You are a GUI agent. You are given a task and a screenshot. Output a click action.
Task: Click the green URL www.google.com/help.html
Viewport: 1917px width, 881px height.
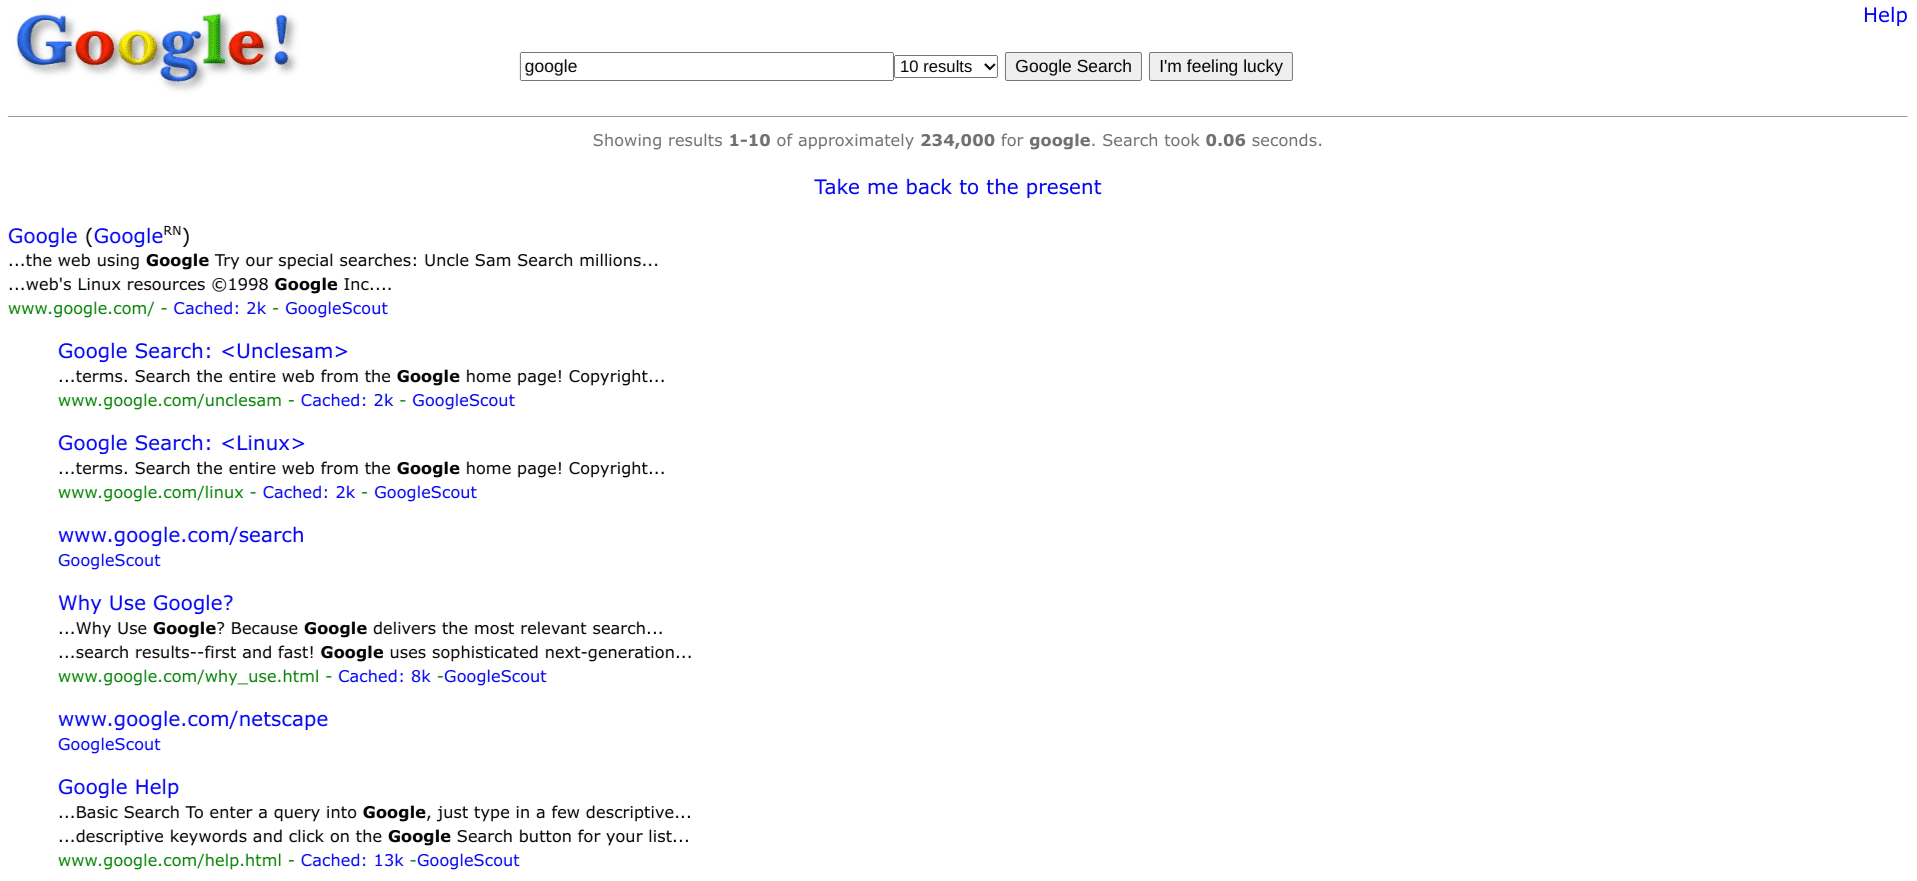(170, 861)
